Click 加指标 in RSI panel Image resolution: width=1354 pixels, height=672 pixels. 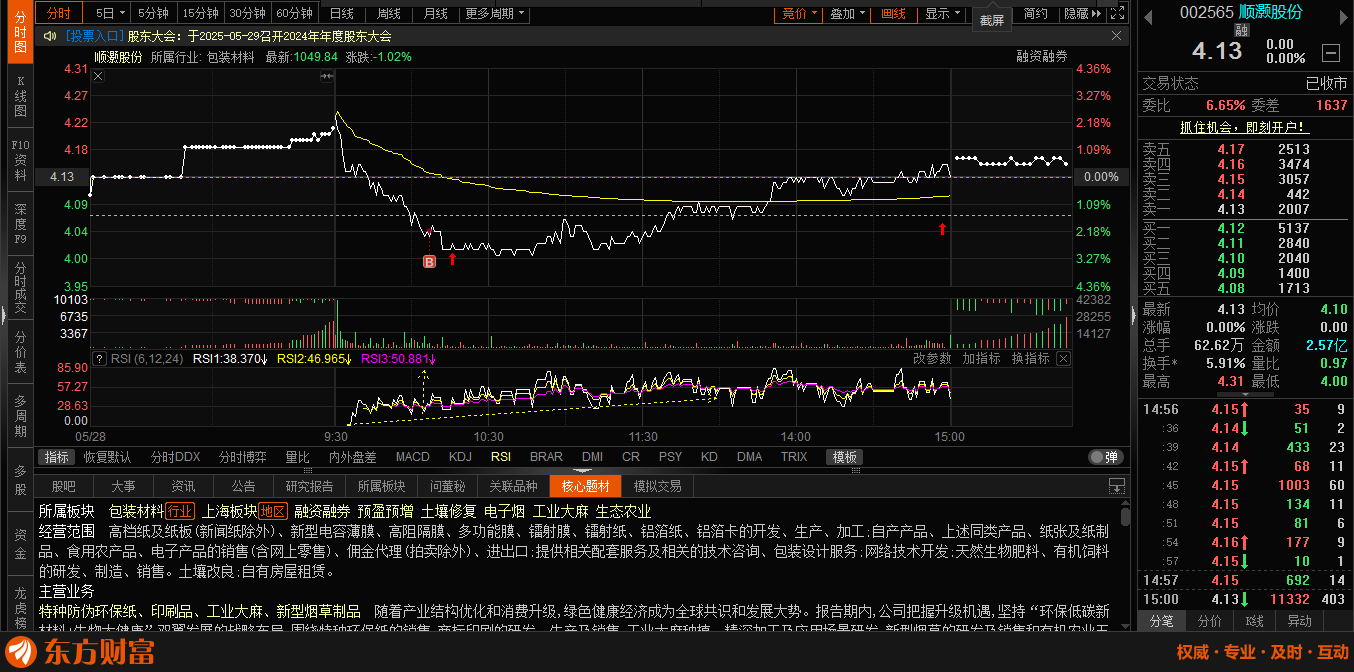[981, 358]
